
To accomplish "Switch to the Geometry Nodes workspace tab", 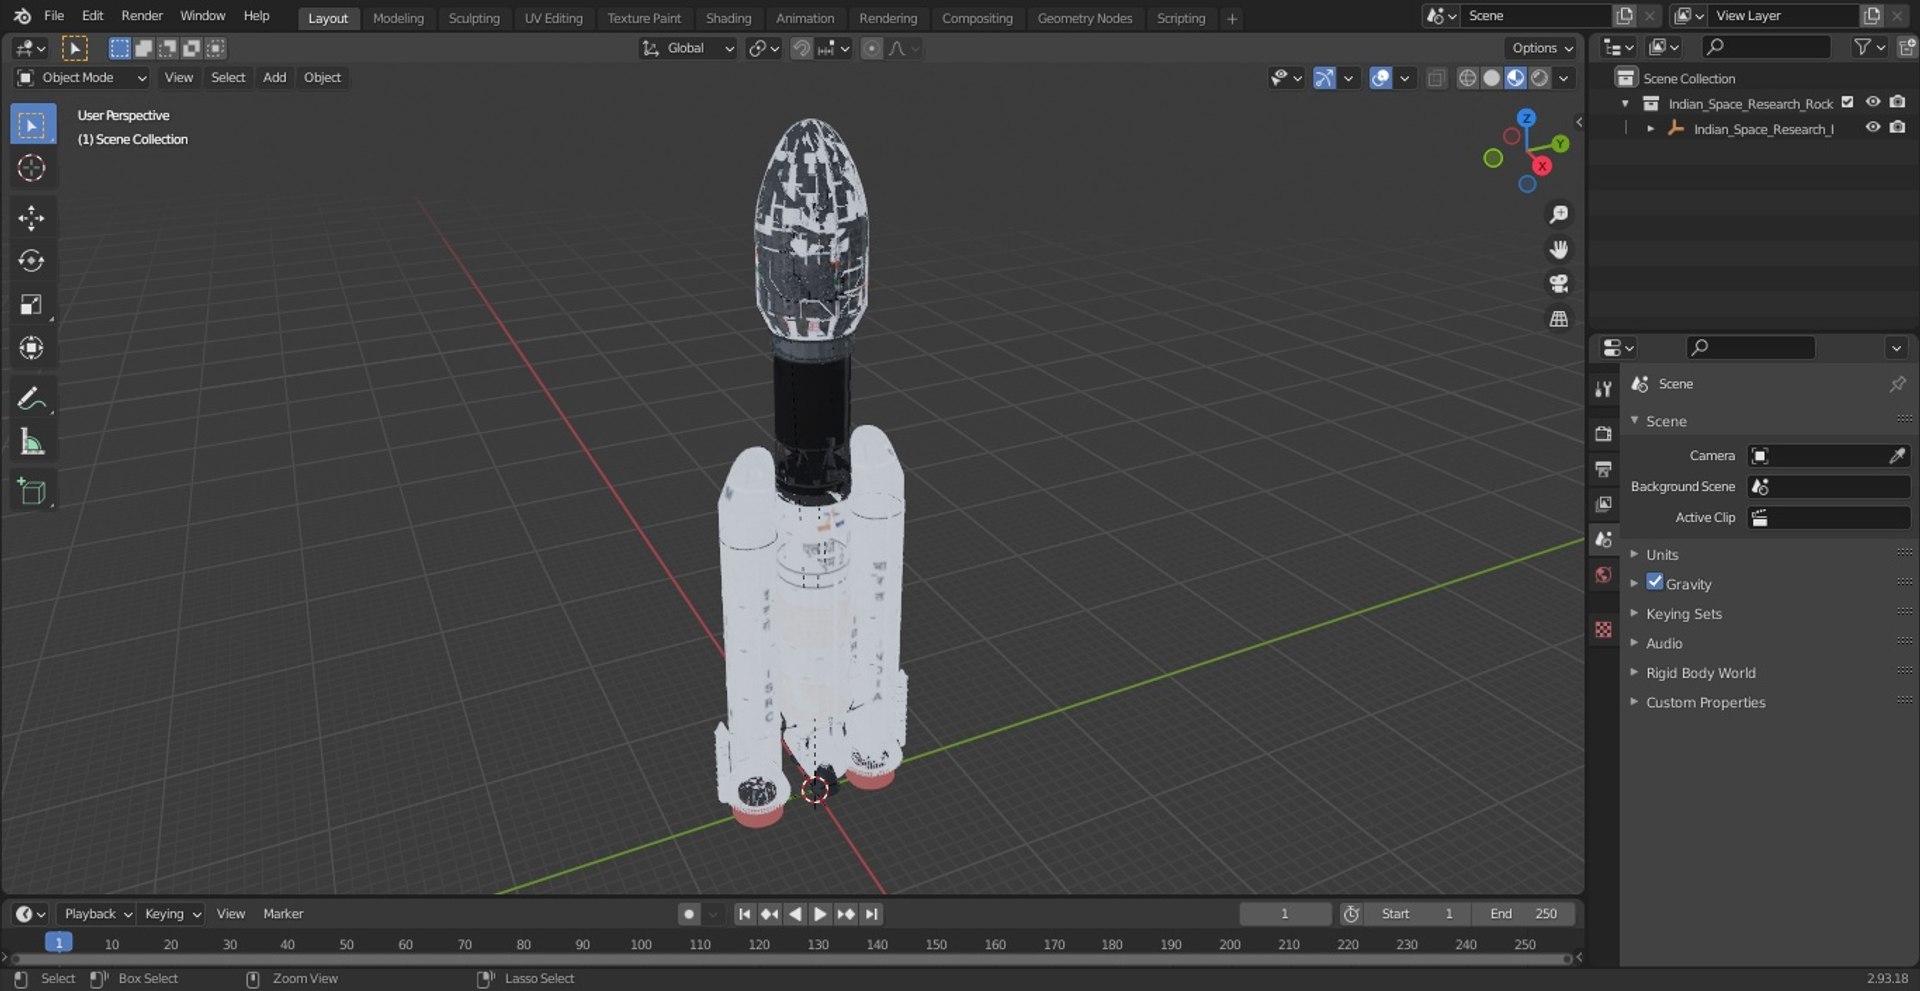I will [1084, 18].
